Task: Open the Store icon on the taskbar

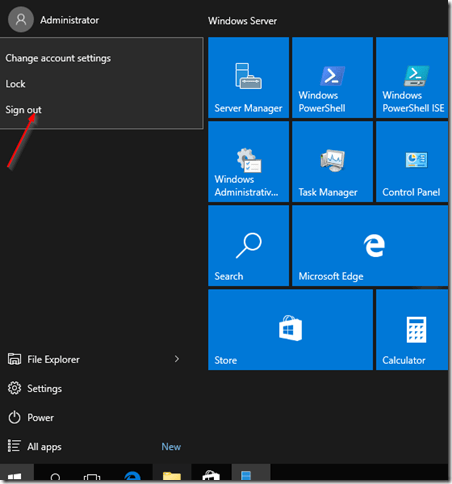Action: (211, 475)
